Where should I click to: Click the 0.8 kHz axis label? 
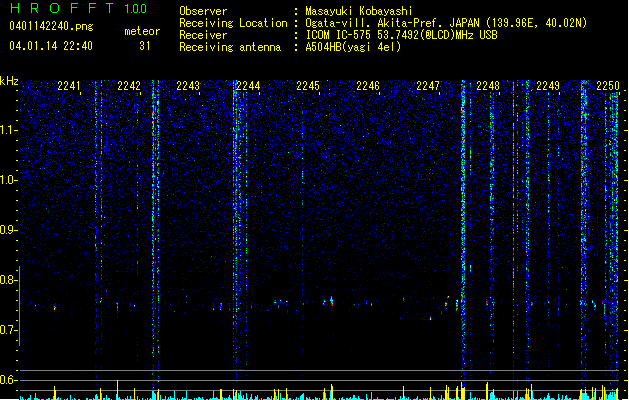click(x=8, y=280)
